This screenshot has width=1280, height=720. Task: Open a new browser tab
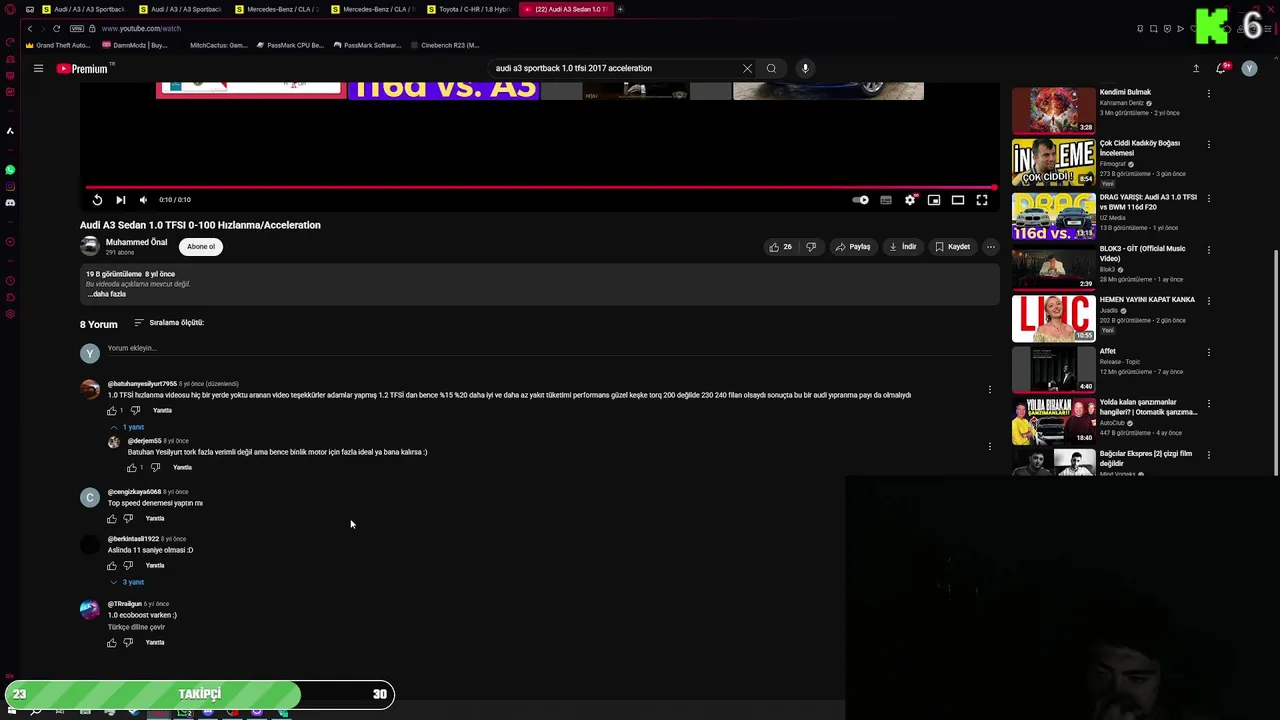620,9
